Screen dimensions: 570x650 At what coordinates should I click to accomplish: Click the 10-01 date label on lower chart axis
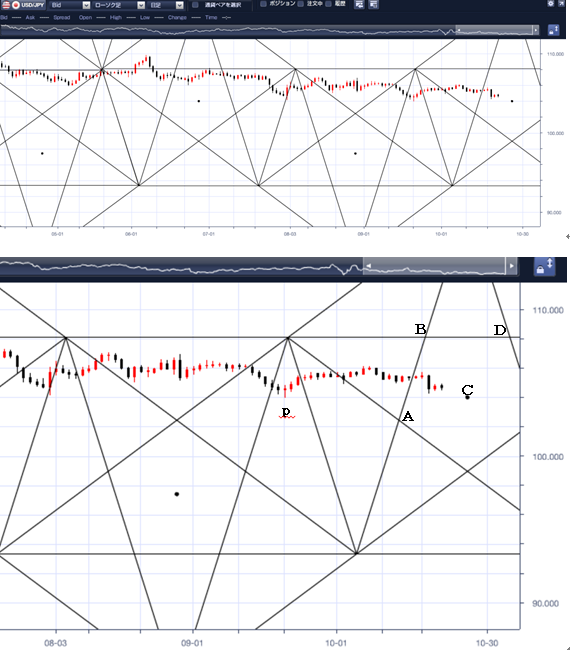click(x=336, y=643)
